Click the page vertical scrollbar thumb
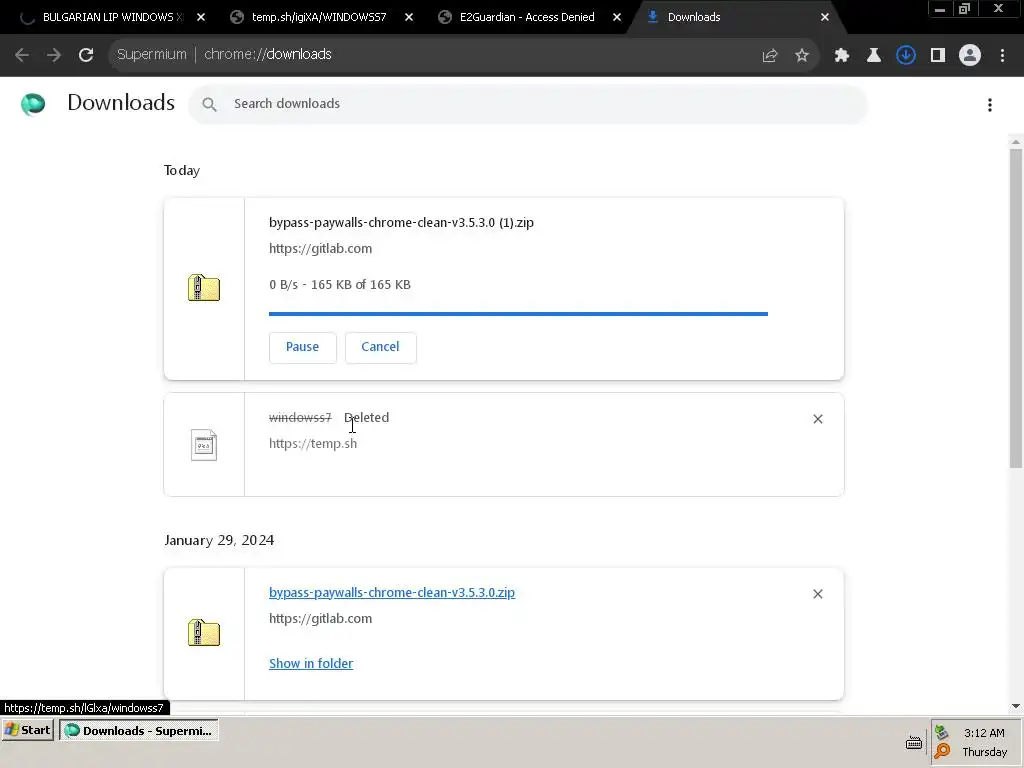Screen dimensions: 1024x768 1016,308
